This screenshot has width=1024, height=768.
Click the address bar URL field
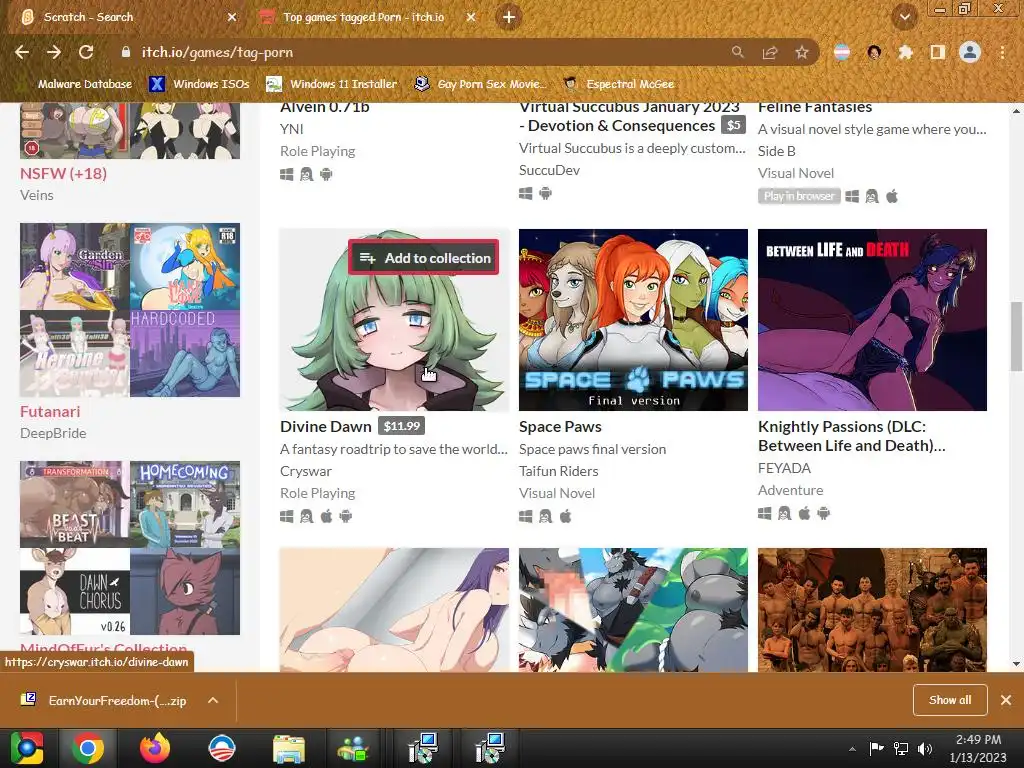point(418,52)
